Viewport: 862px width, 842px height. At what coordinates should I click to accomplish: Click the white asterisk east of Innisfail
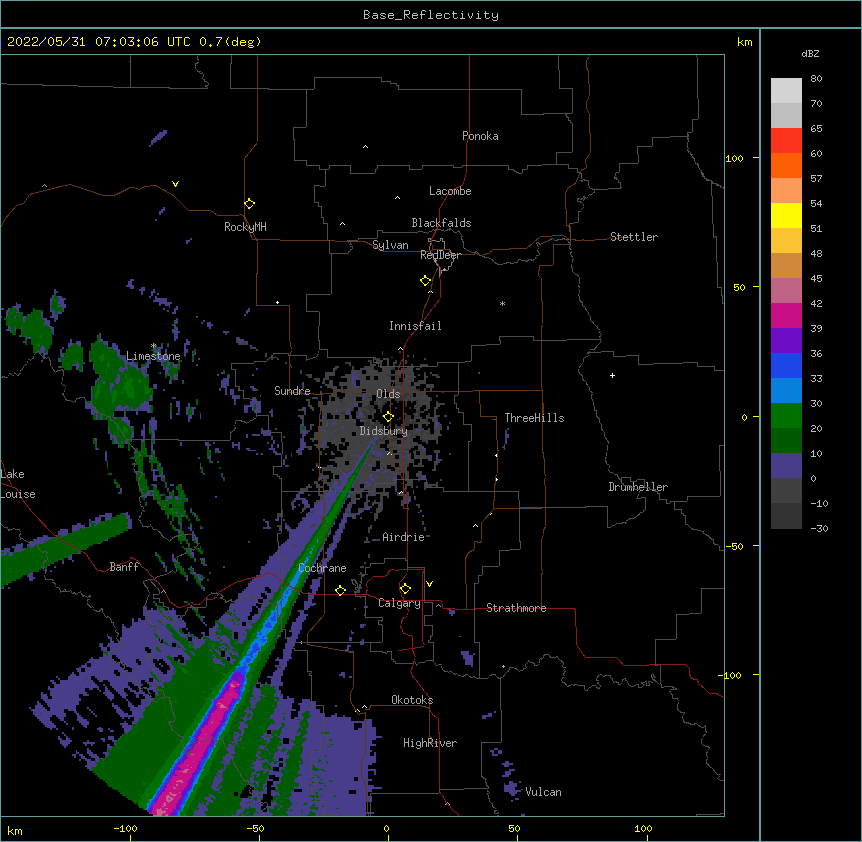[502, 303]
